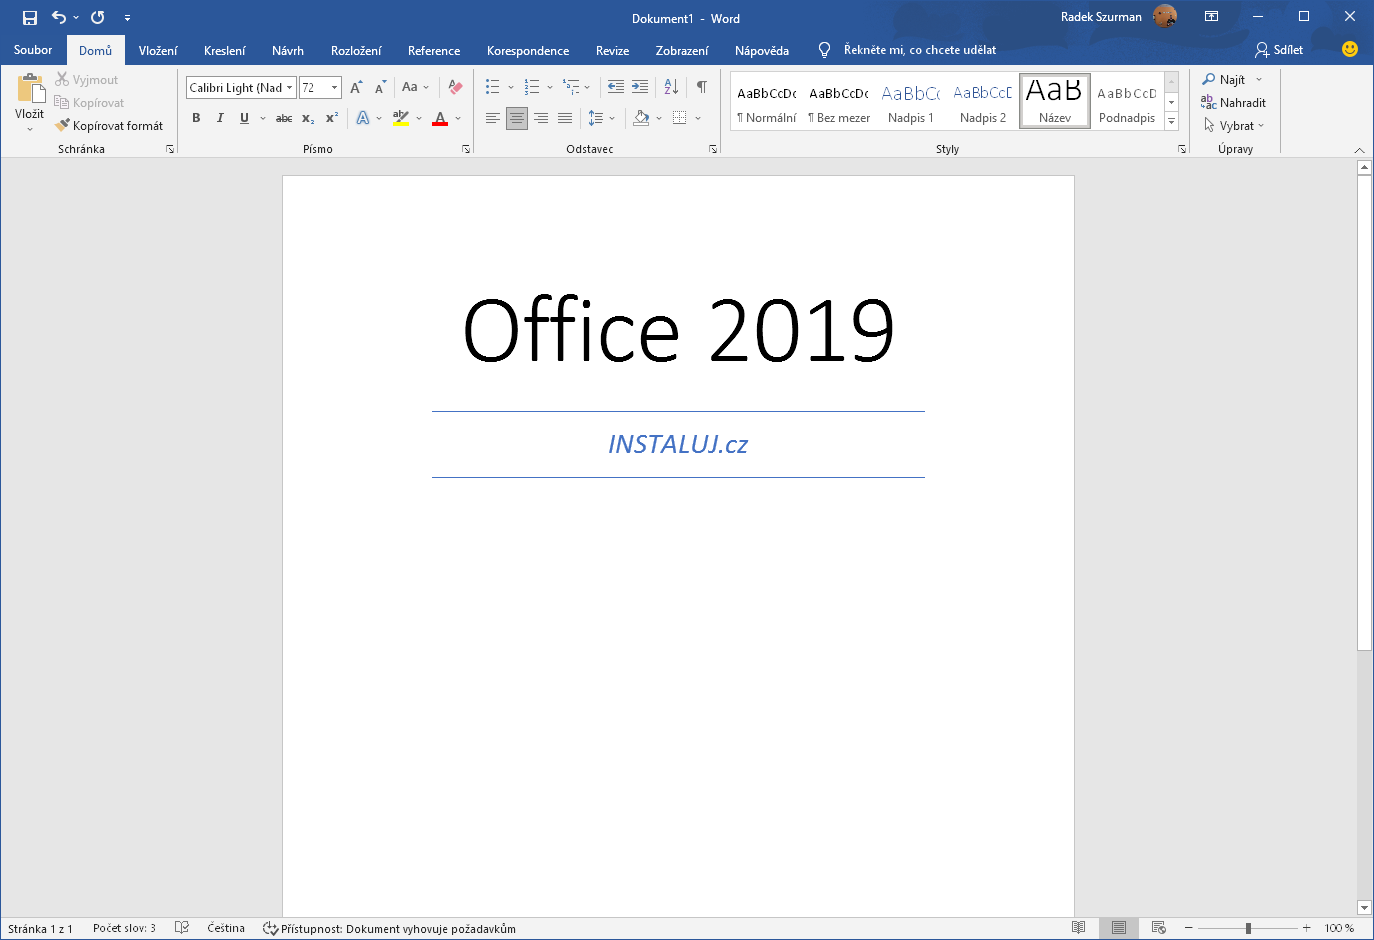Switch to Web Layout view in status bar
This screenshot has height=940, width=1374.
(1158, 928)
